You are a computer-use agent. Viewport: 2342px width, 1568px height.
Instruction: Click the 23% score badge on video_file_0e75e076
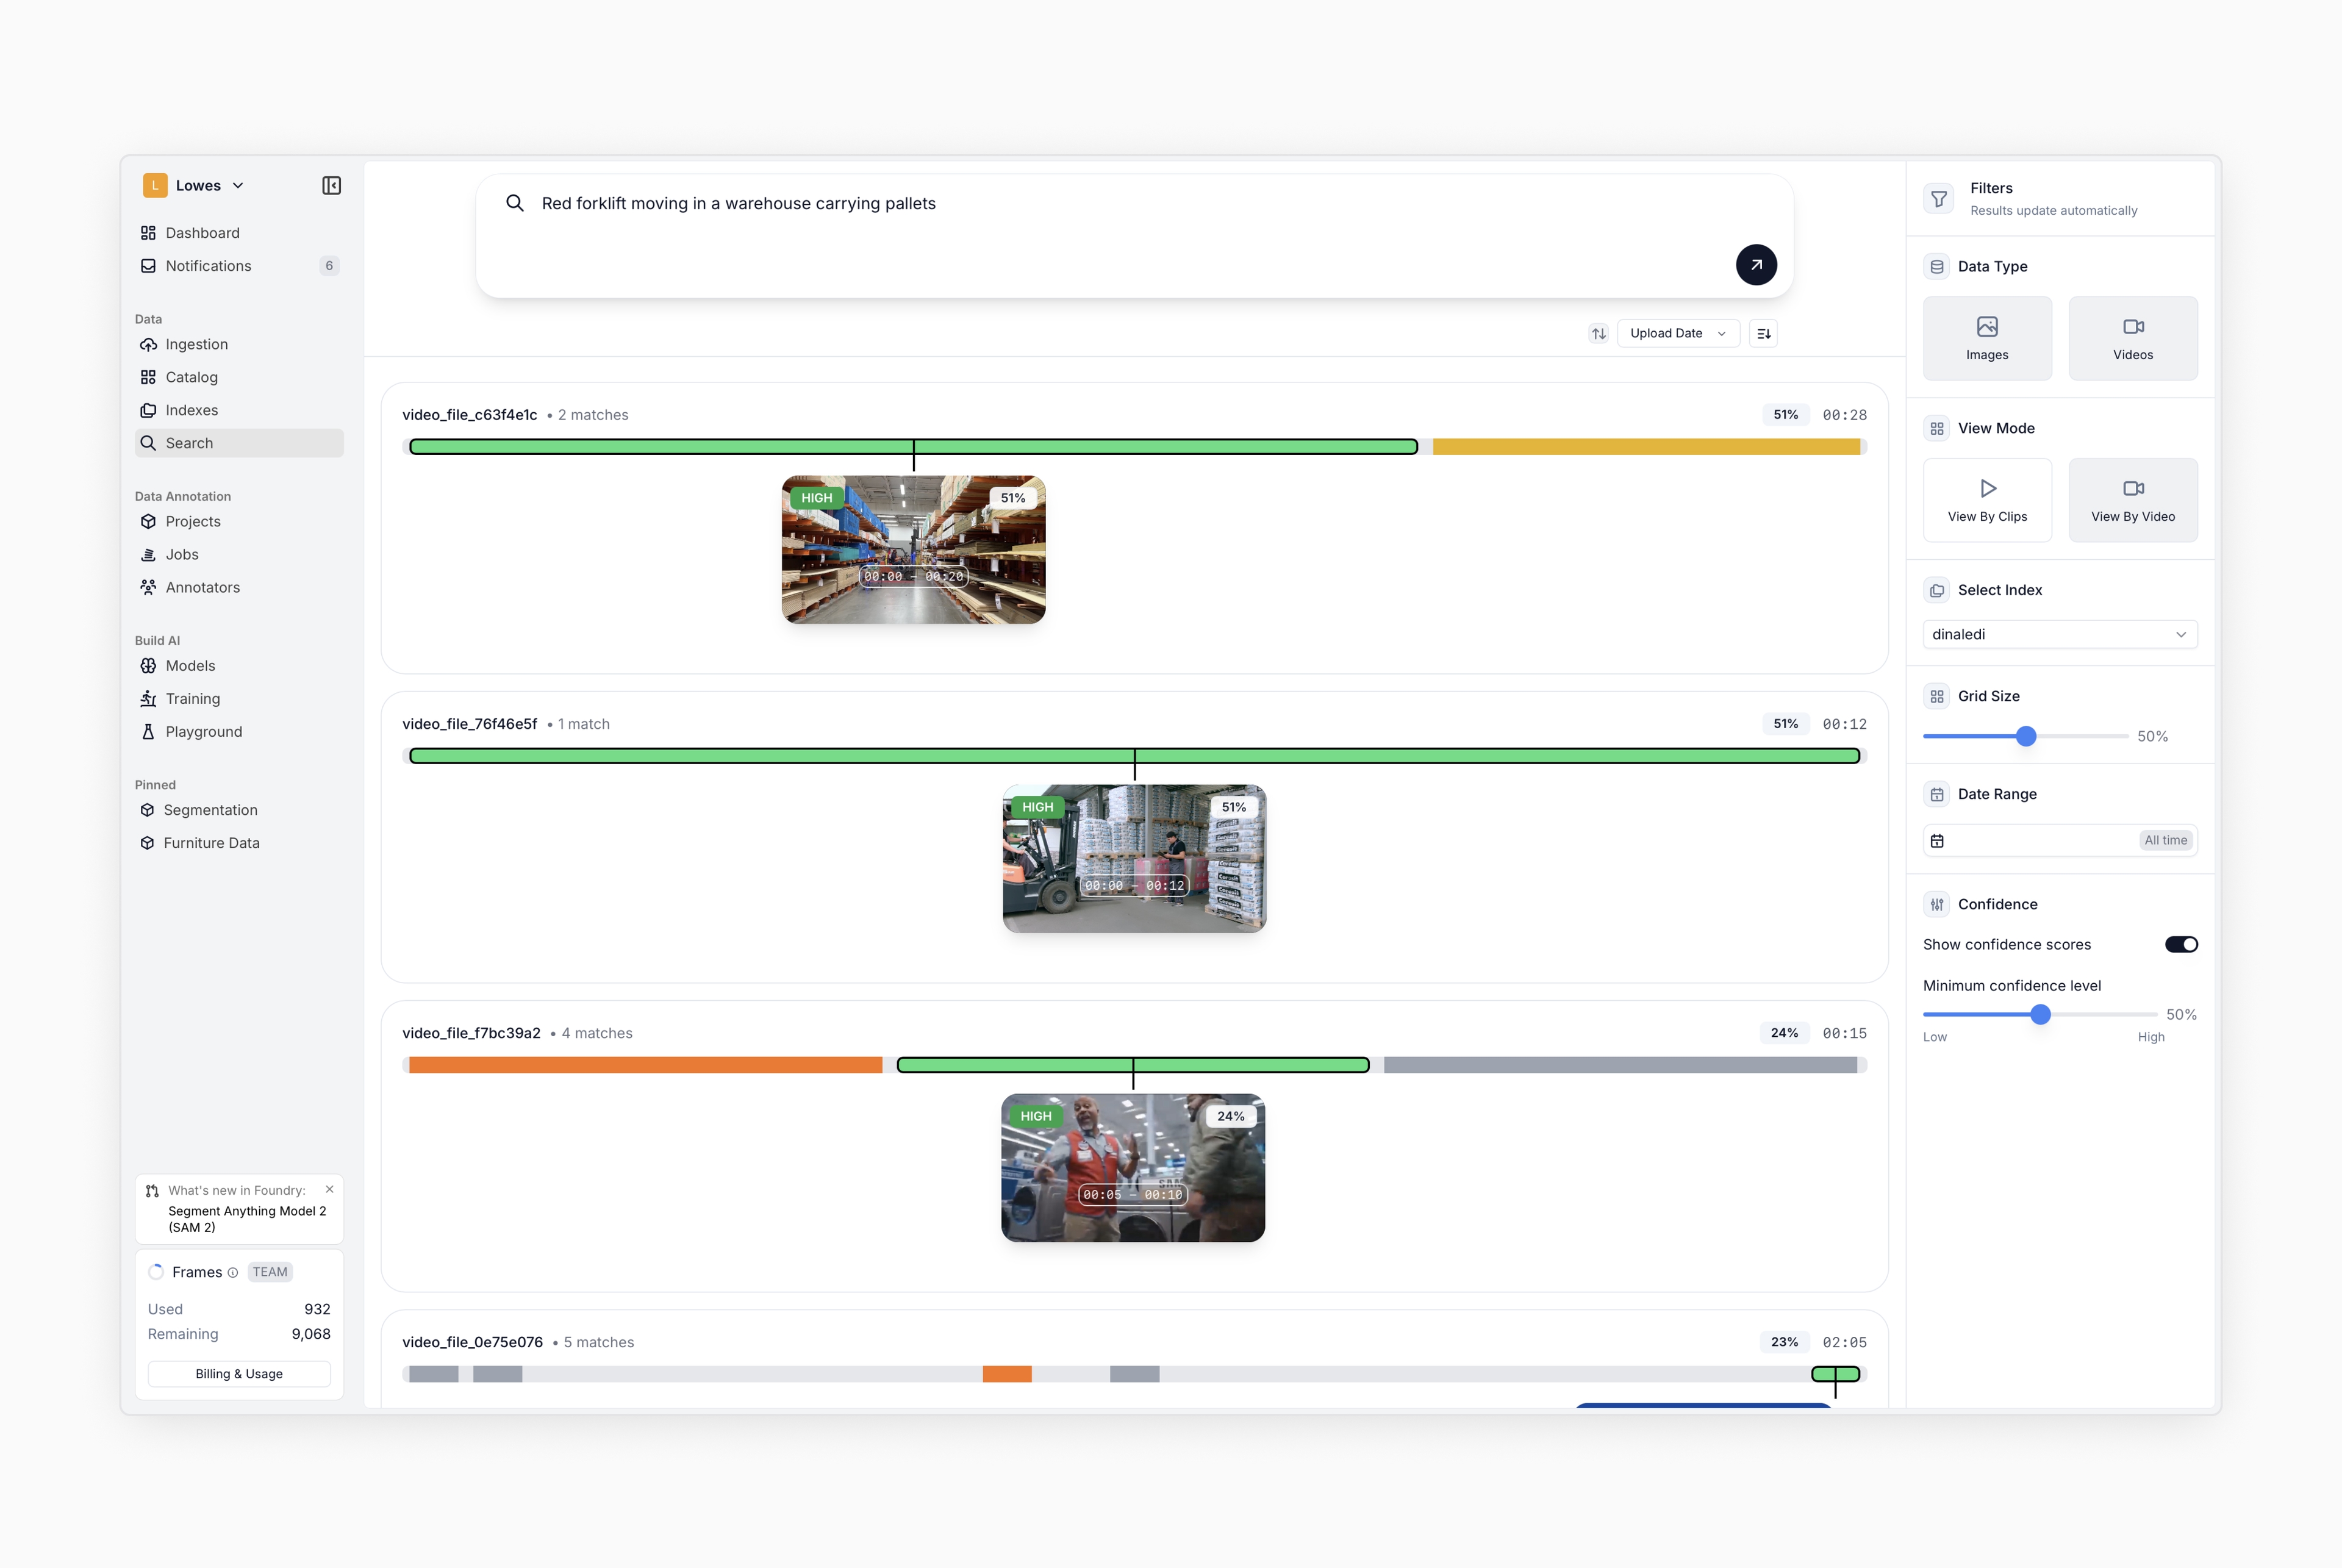[1784, 1342]
